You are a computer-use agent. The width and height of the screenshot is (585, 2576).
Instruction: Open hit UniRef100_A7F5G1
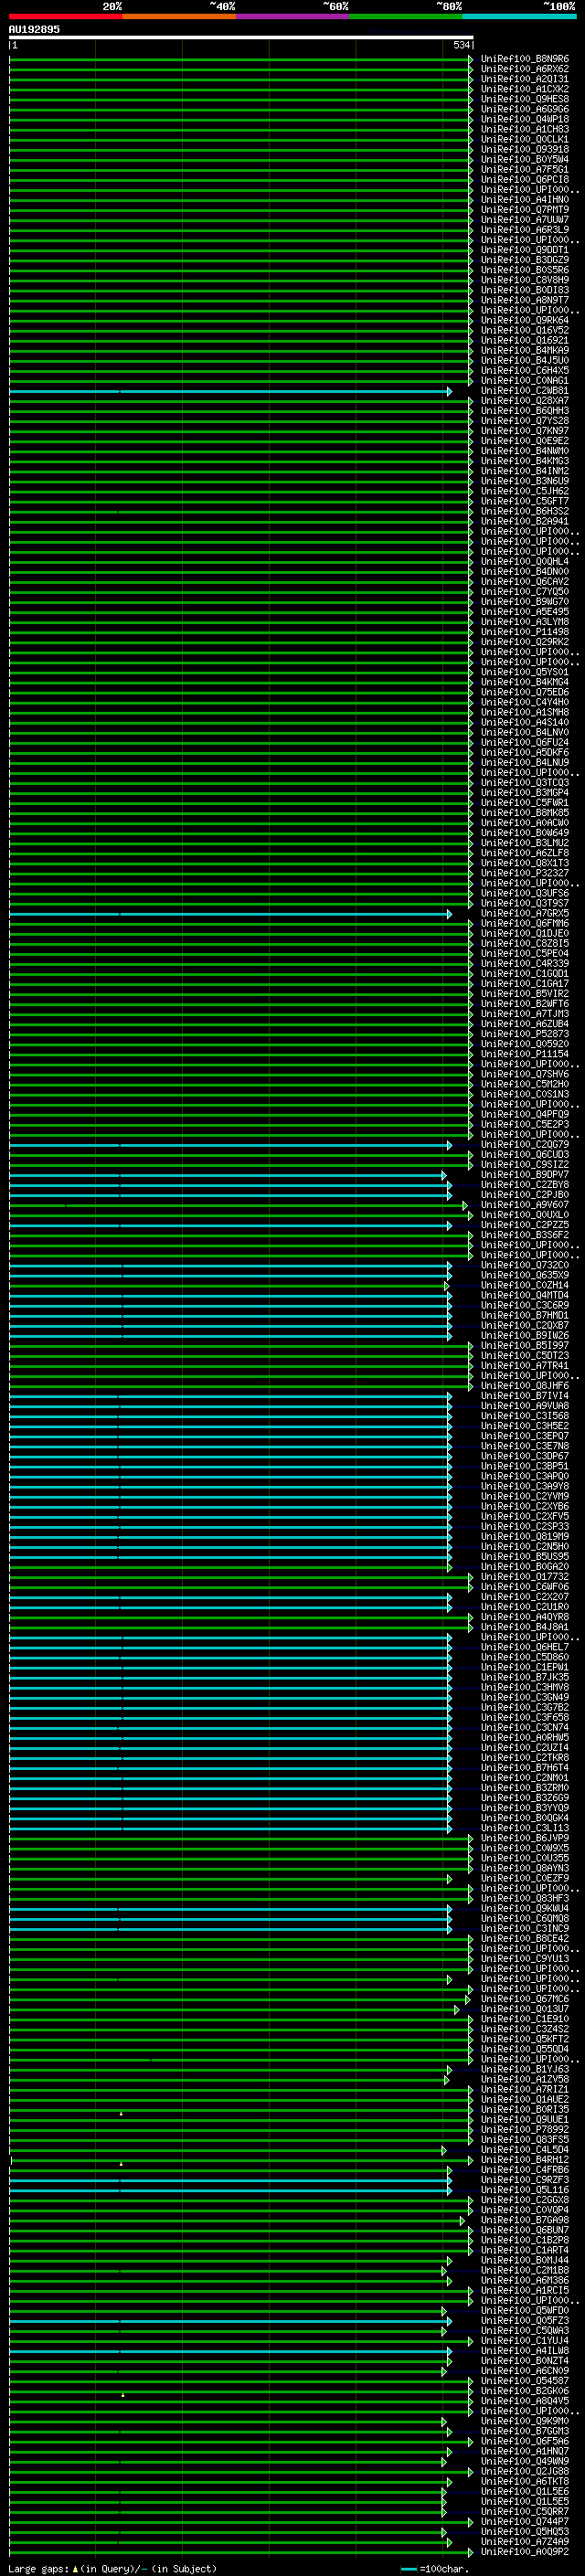525,169
